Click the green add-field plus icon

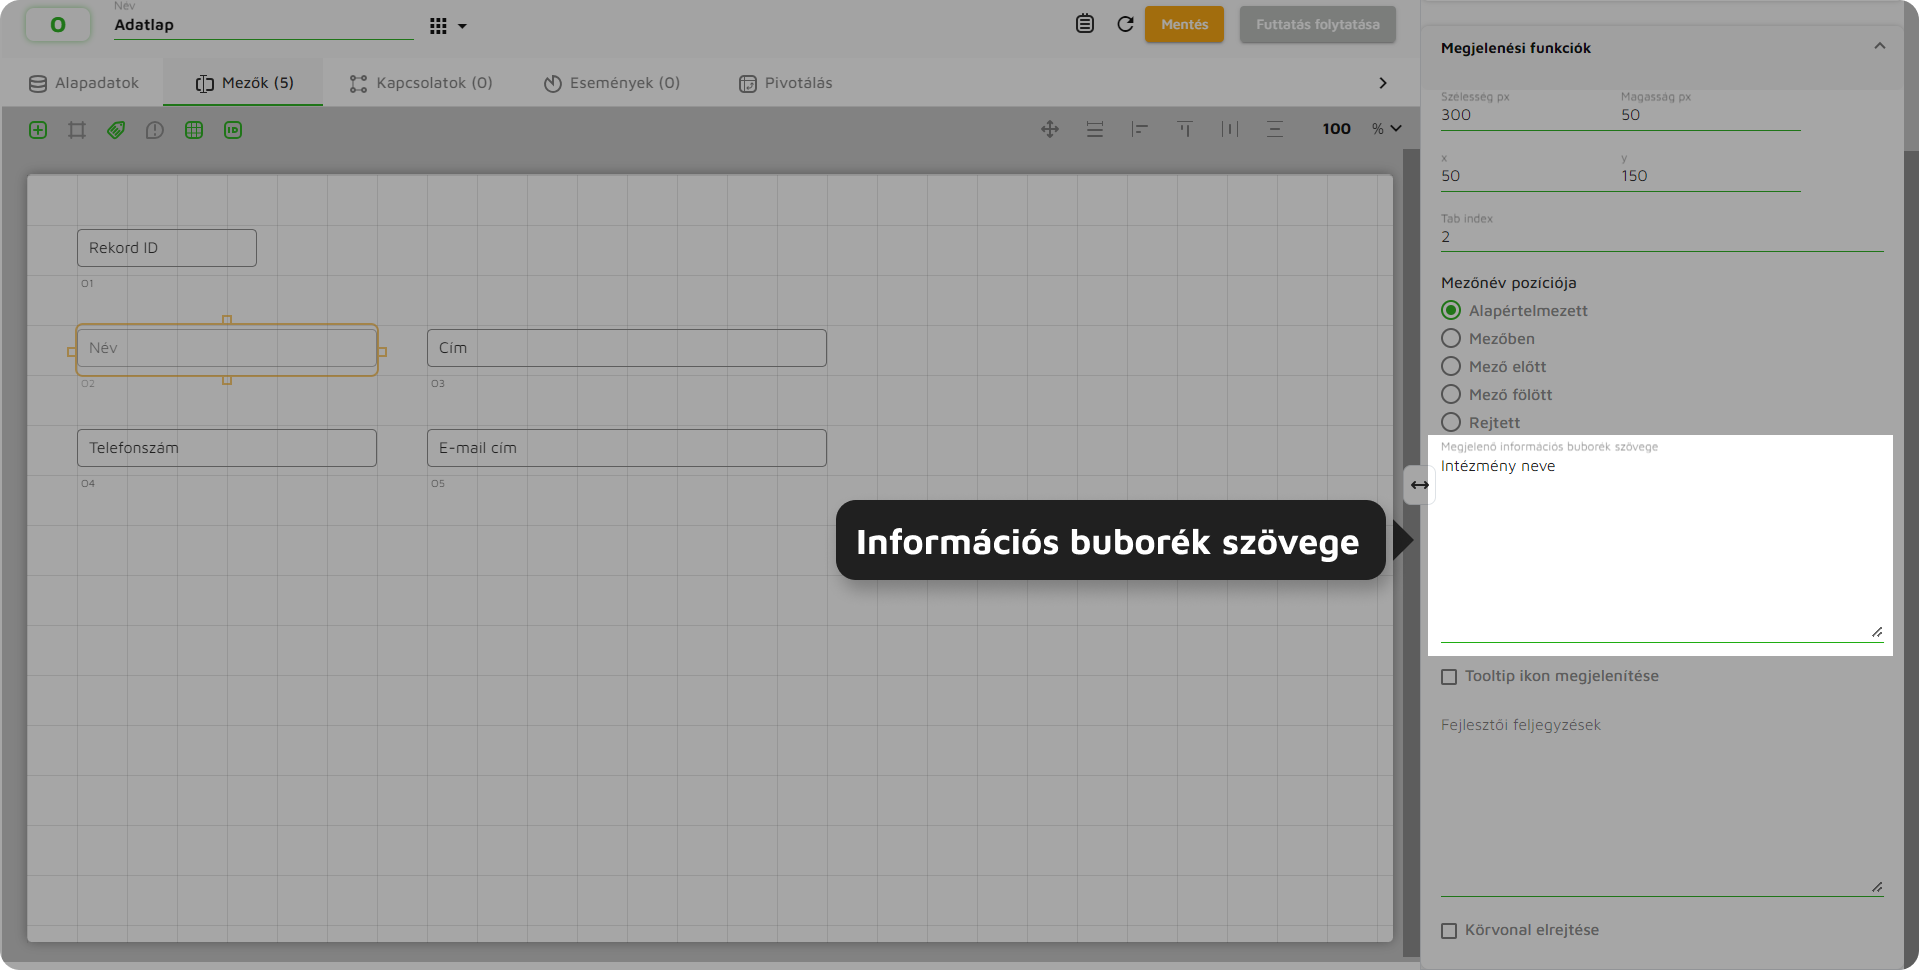[x=38, y=130]
